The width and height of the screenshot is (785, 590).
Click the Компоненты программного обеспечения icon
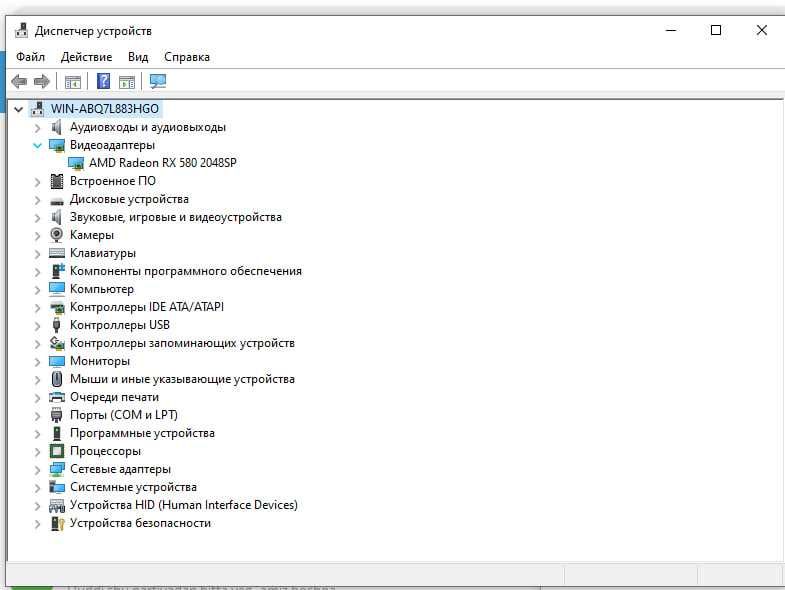point(58,271)
